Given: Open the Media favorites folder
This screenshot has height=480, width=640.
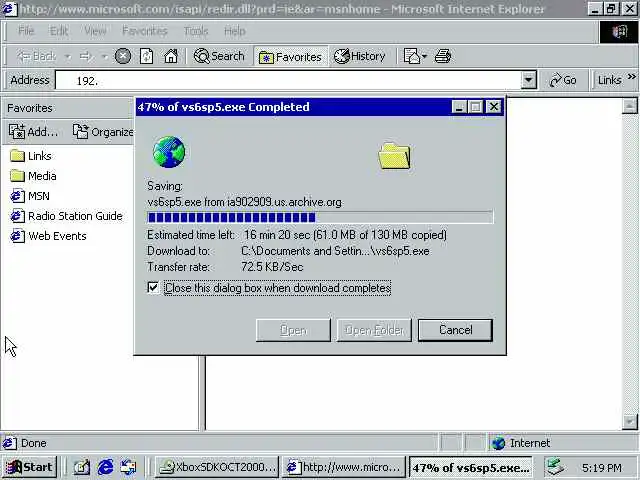Looking at the screenshot, I should click(x=33, y=176).
